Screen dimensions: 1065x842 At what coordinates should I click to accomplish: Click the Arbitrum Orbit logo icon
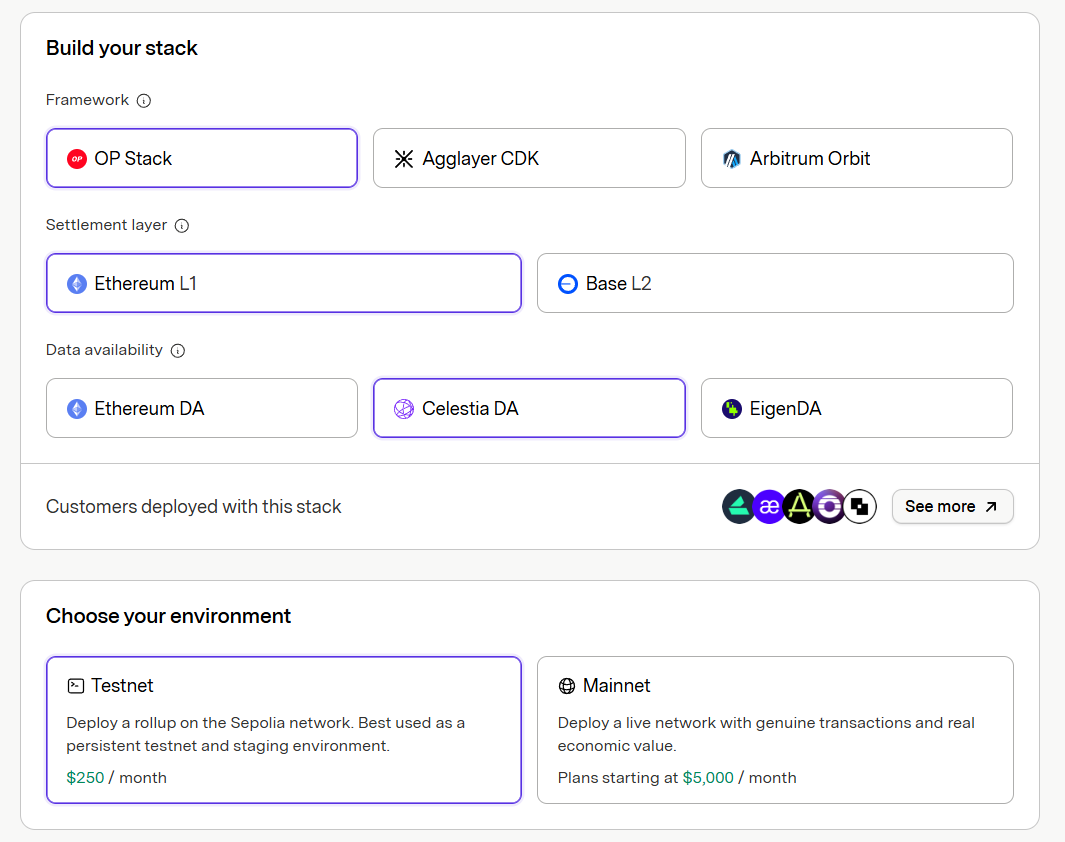[731, 158]
